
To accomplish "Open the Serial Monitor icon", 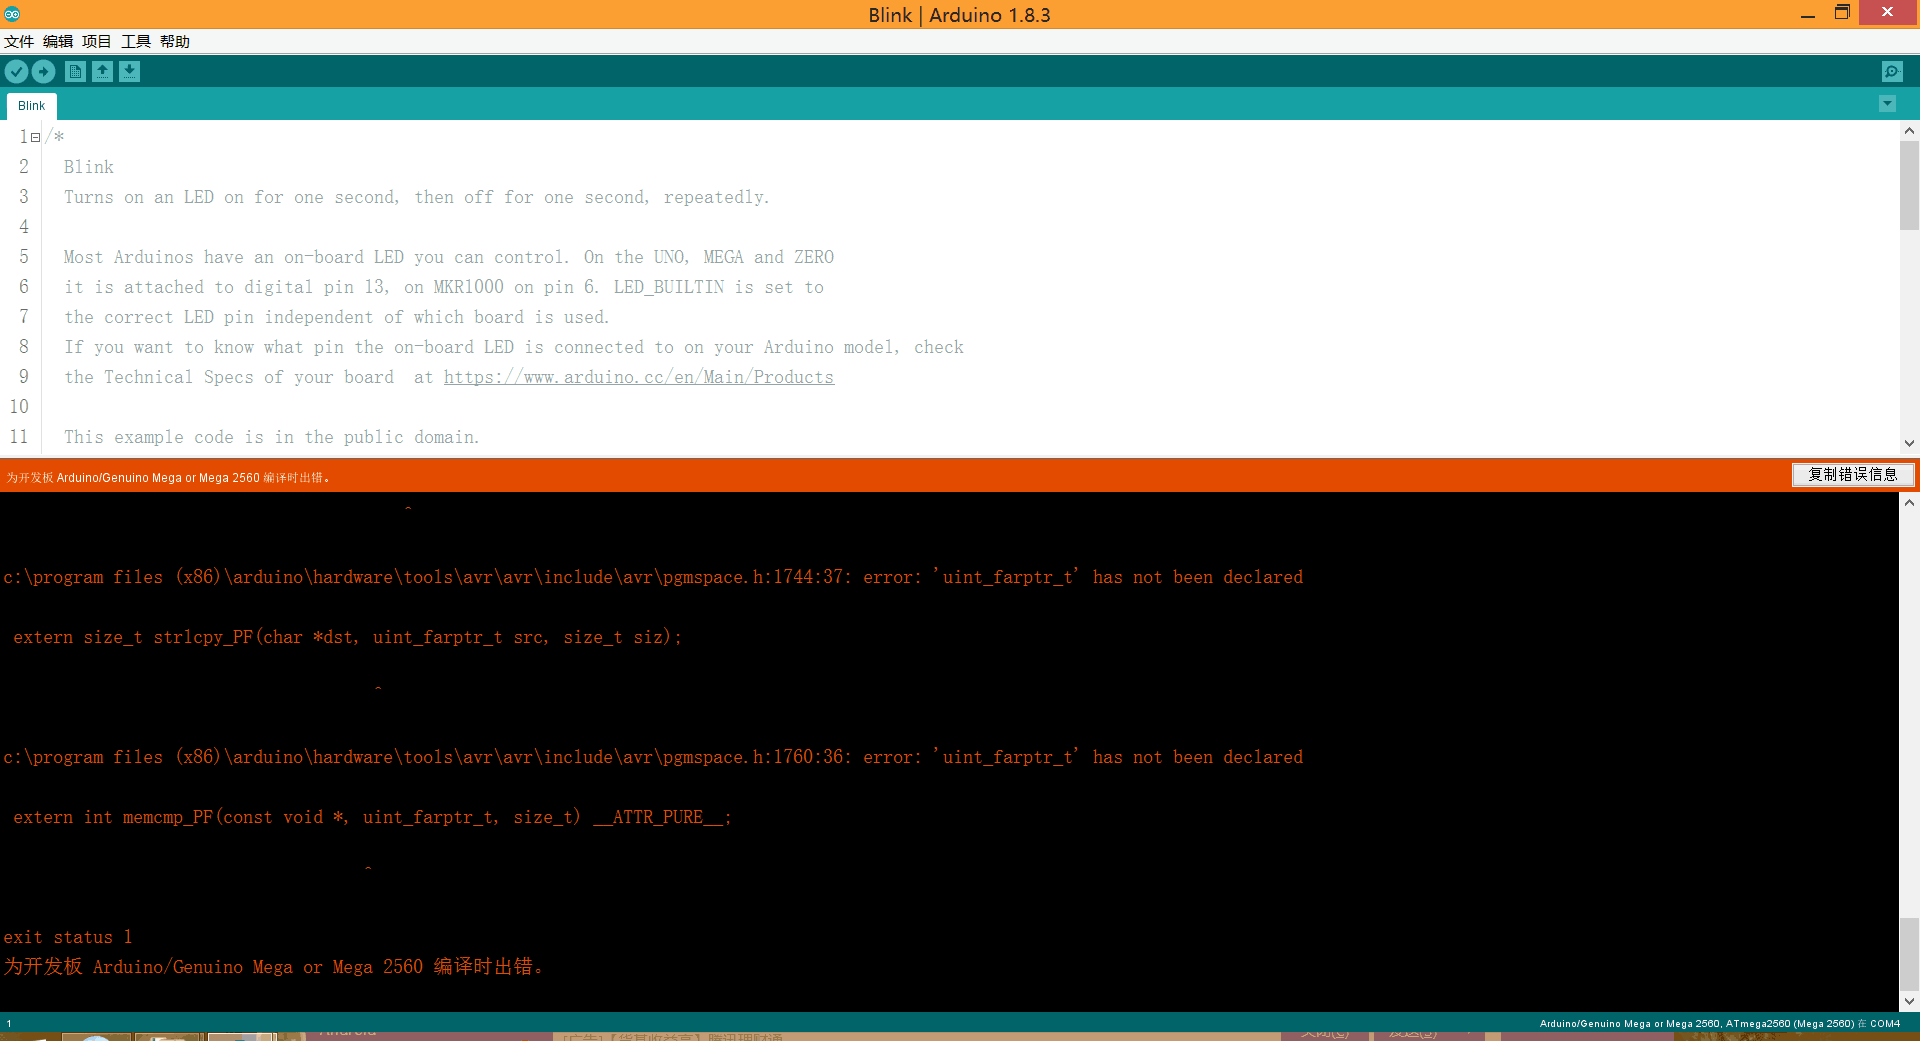I will (1891, 71).
